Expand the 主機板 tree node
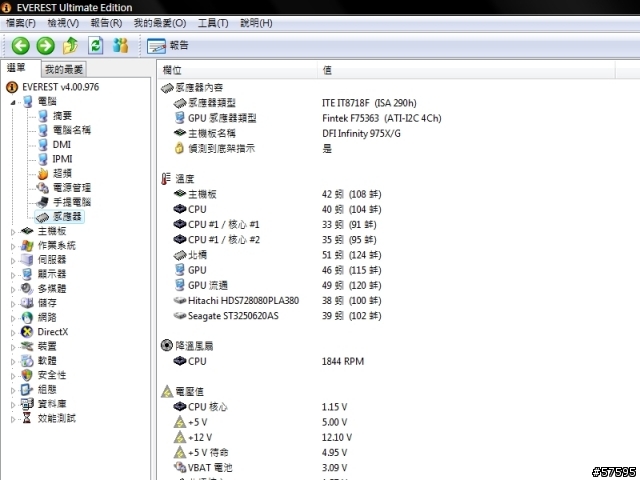 [13, 232]
